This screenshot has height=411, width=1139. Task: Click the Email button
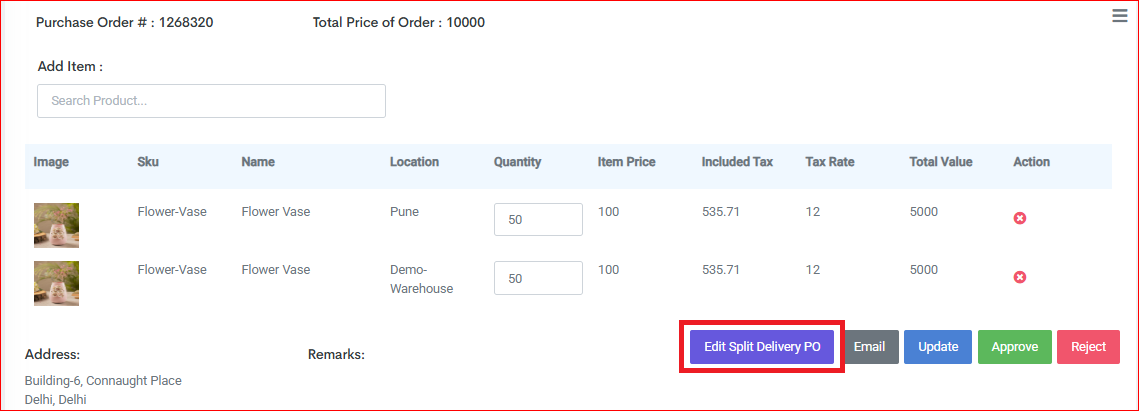click(870, 347)
